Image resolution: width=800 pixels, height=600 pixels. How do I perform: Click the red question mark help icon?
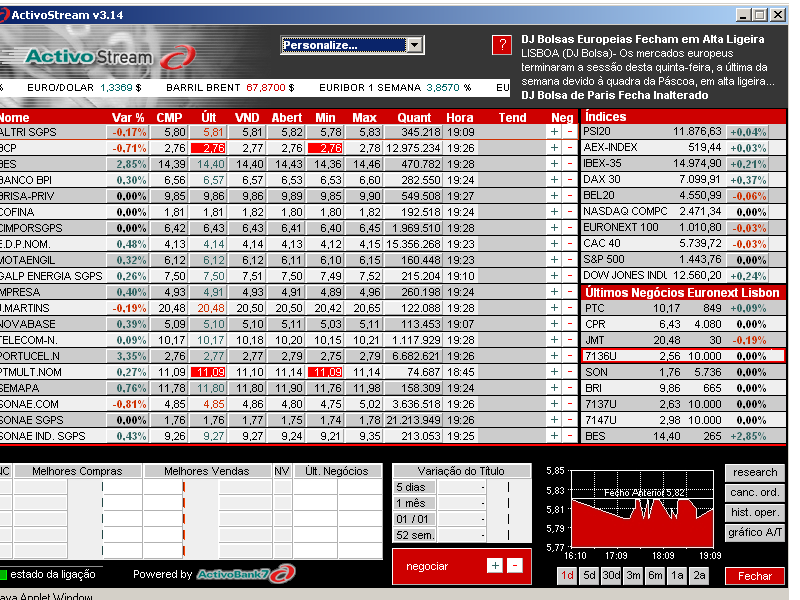tap(502, 45)
